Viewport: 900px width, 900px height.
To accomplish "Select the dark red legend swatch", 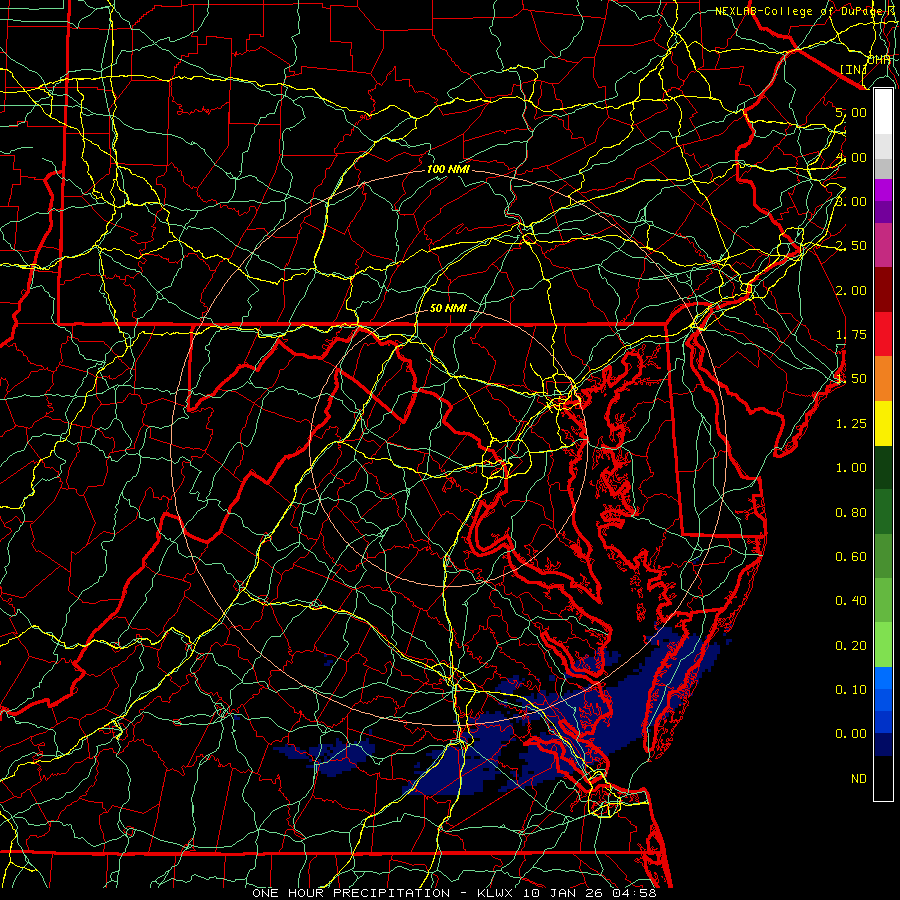I will (x=883, y=290).
